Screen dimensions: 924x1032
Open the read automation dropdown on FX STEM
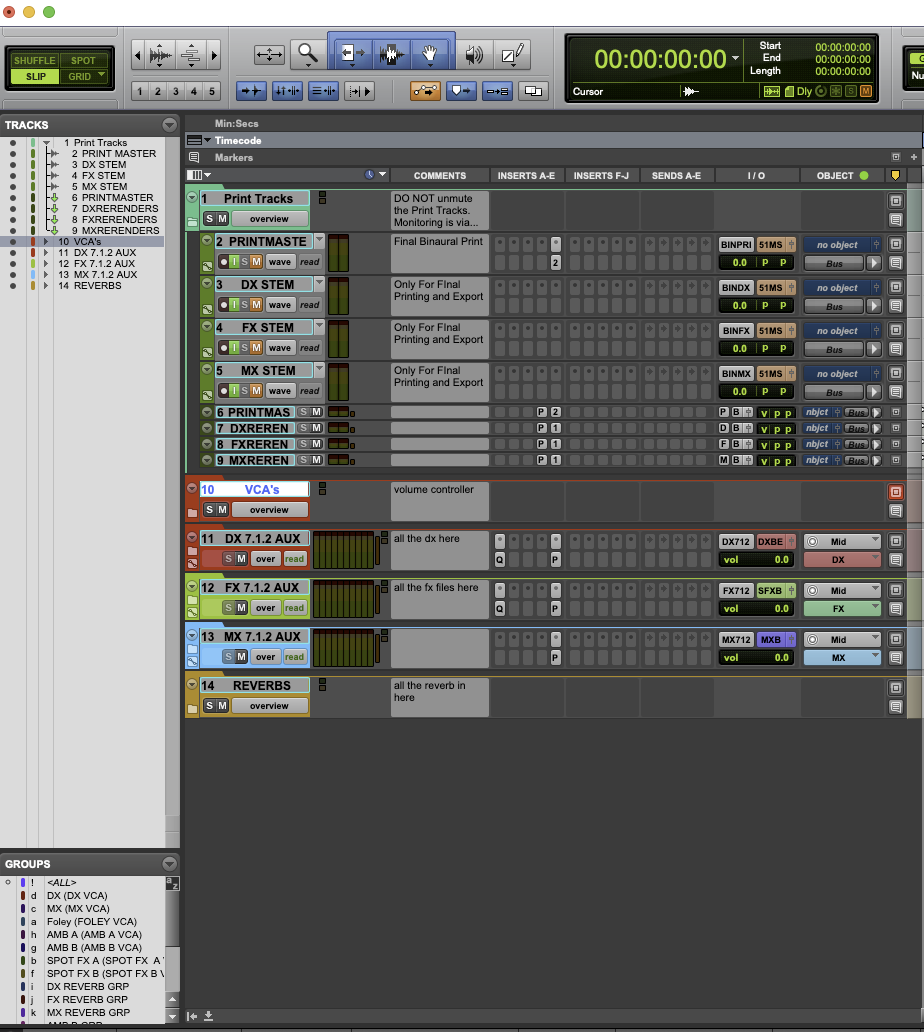click(x=310, y=348)
